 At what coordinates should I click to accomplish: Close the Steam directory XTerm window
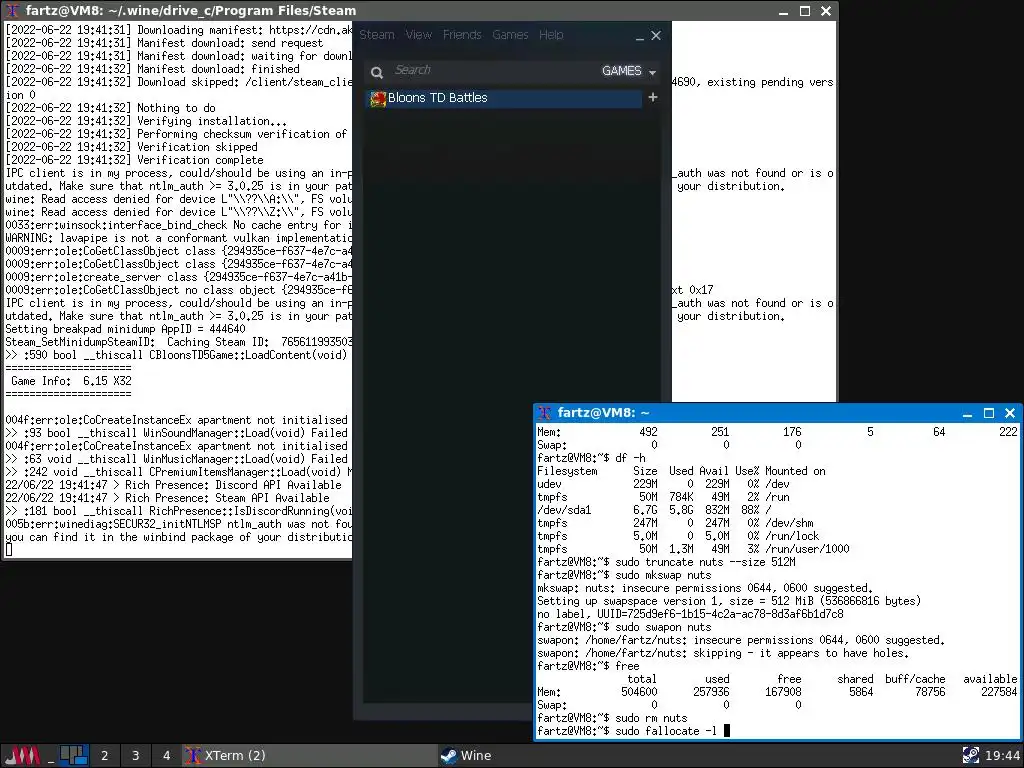825,10
